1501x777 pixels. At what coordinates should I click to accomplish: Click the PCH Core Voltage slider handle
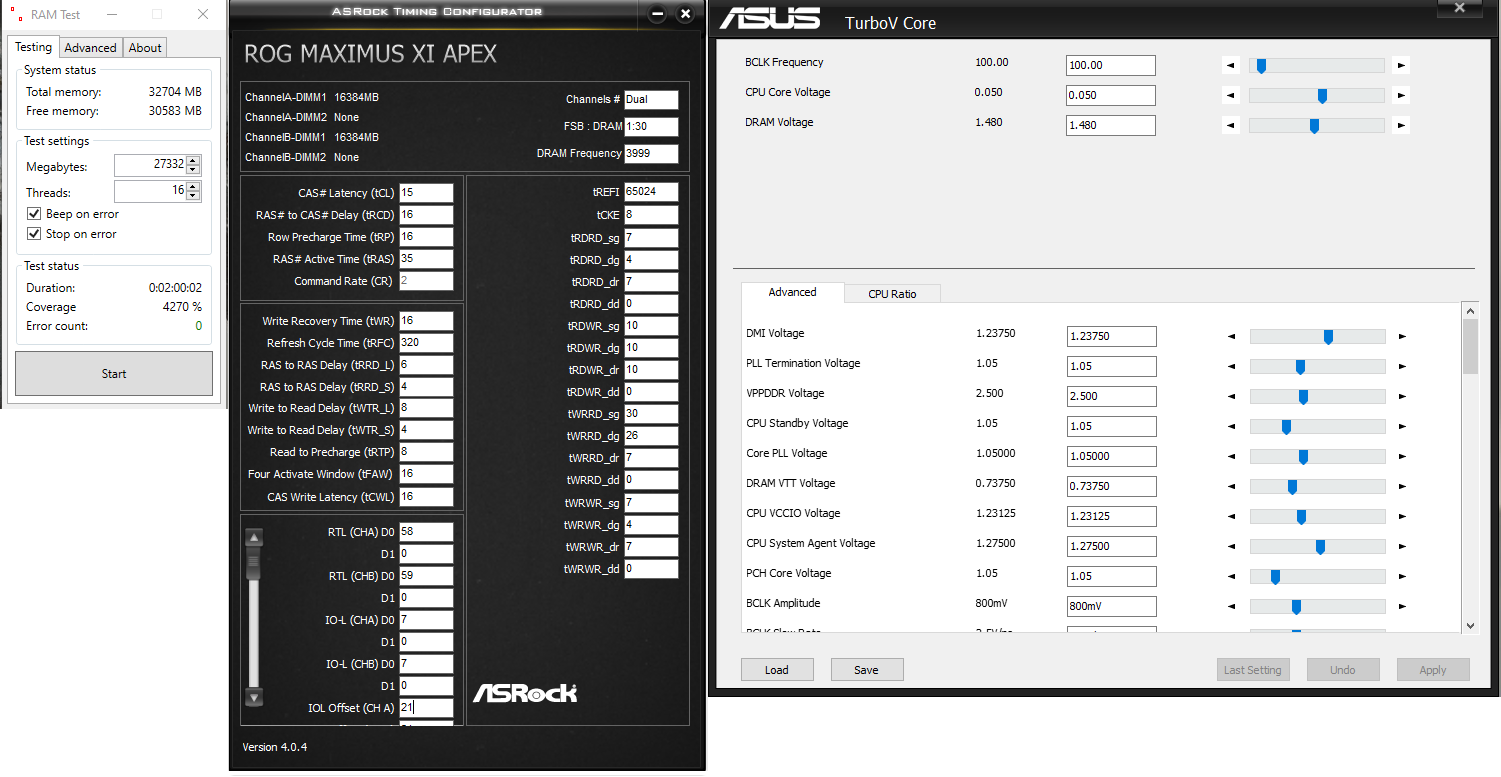[x=1275, y=577]
